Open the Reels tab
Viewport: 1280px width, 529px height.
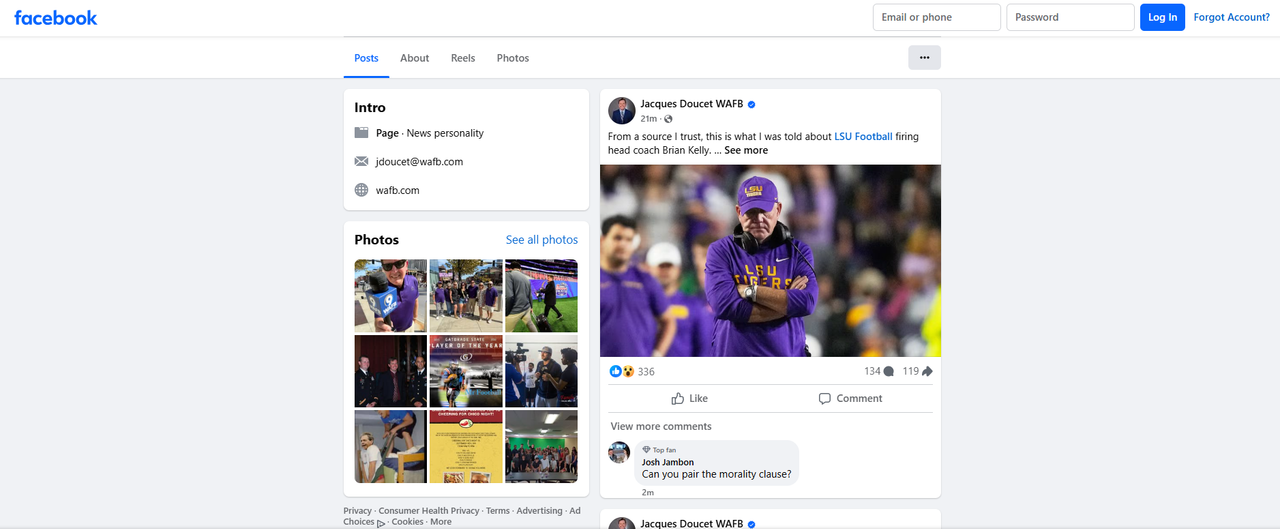[463, 58]
